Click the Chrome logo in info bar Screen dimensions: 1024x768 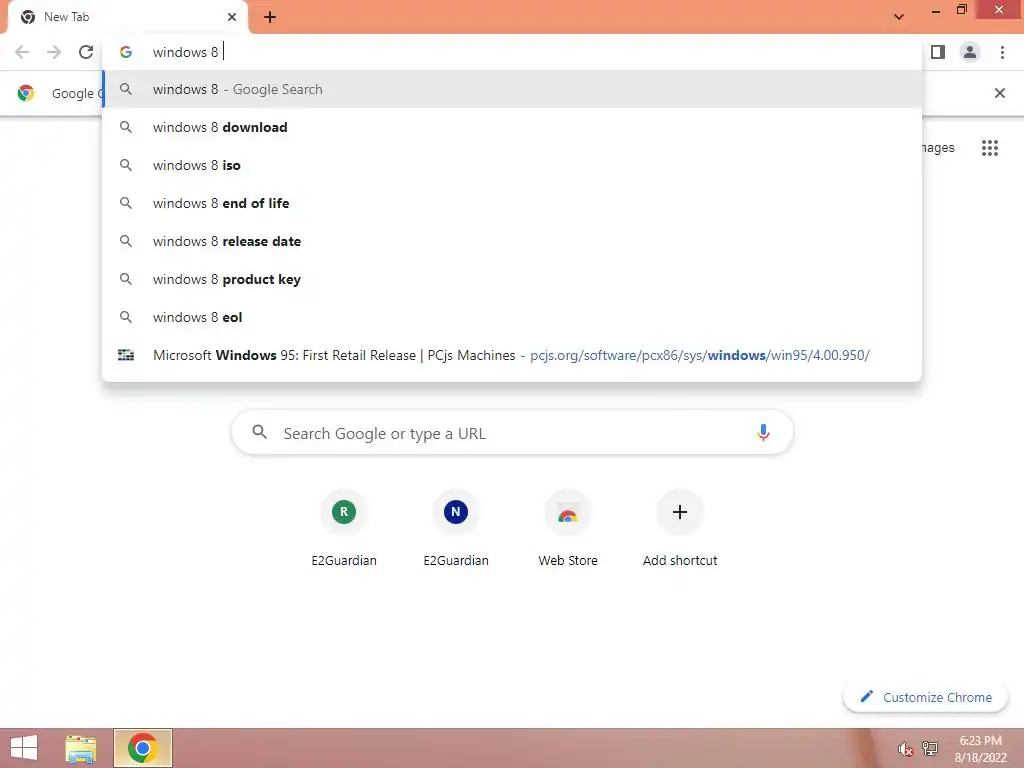(x=26, y=93)
